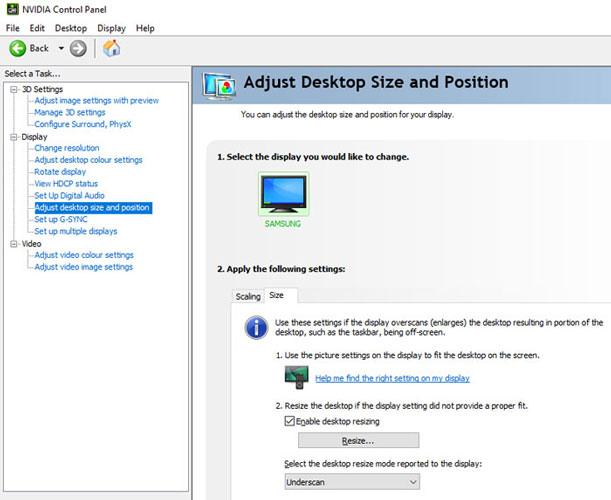The width and height of the screenshot is (611, 500).
Task: Click the green Back arrow icon
Action: coord(17,48)
